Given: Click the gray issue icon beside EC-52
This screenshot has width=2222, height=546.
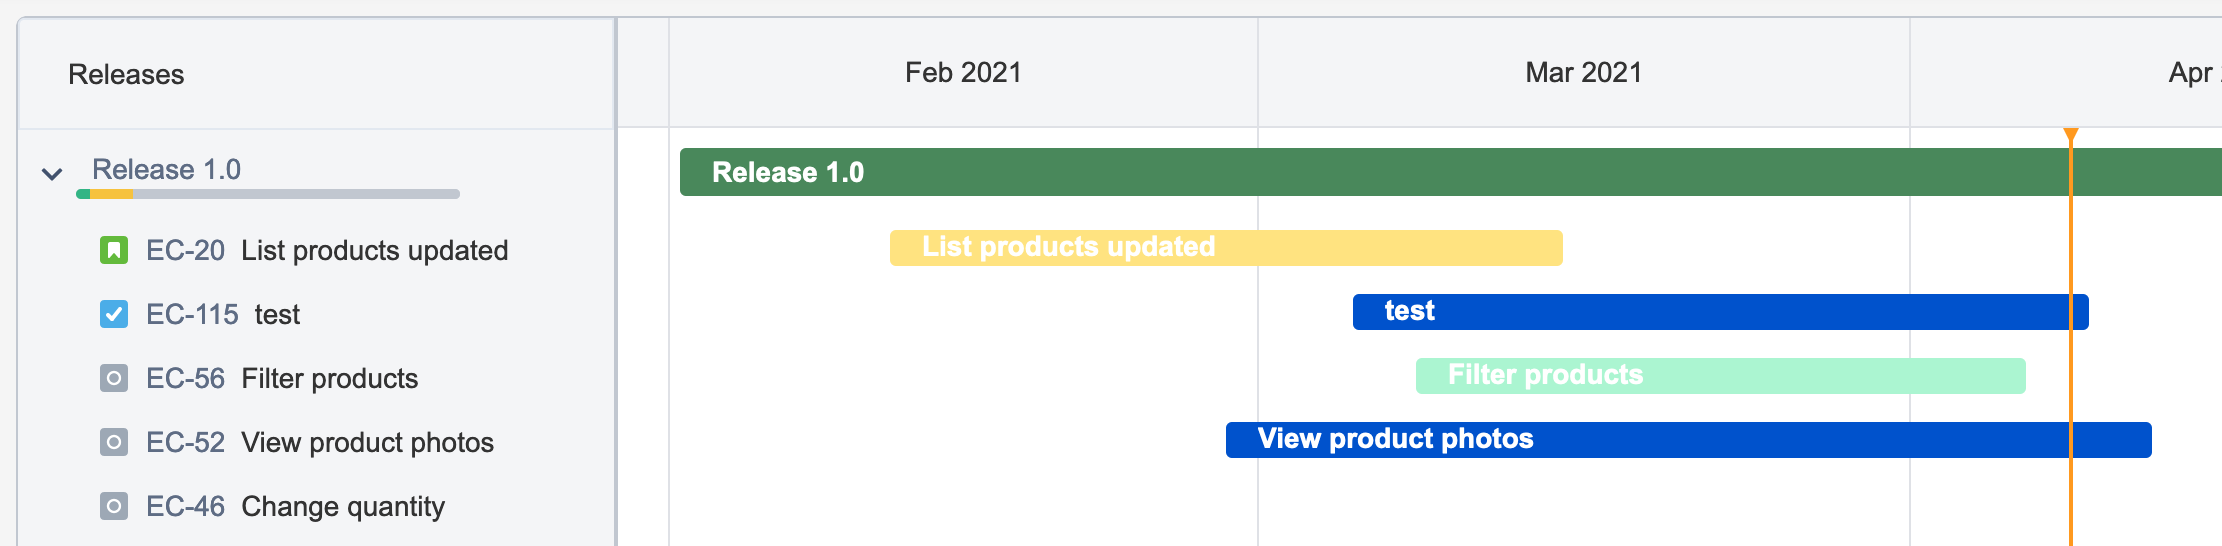Looking at the screenshot, I should pos(114,442).
